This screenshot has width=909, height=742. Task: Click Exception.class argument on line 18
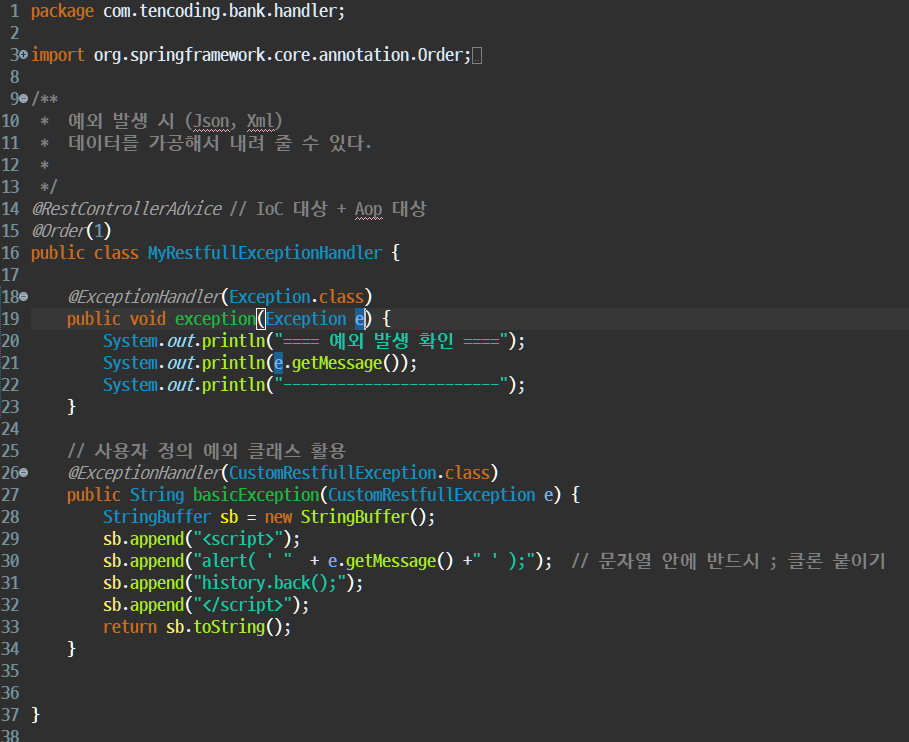tap(296, 297)
